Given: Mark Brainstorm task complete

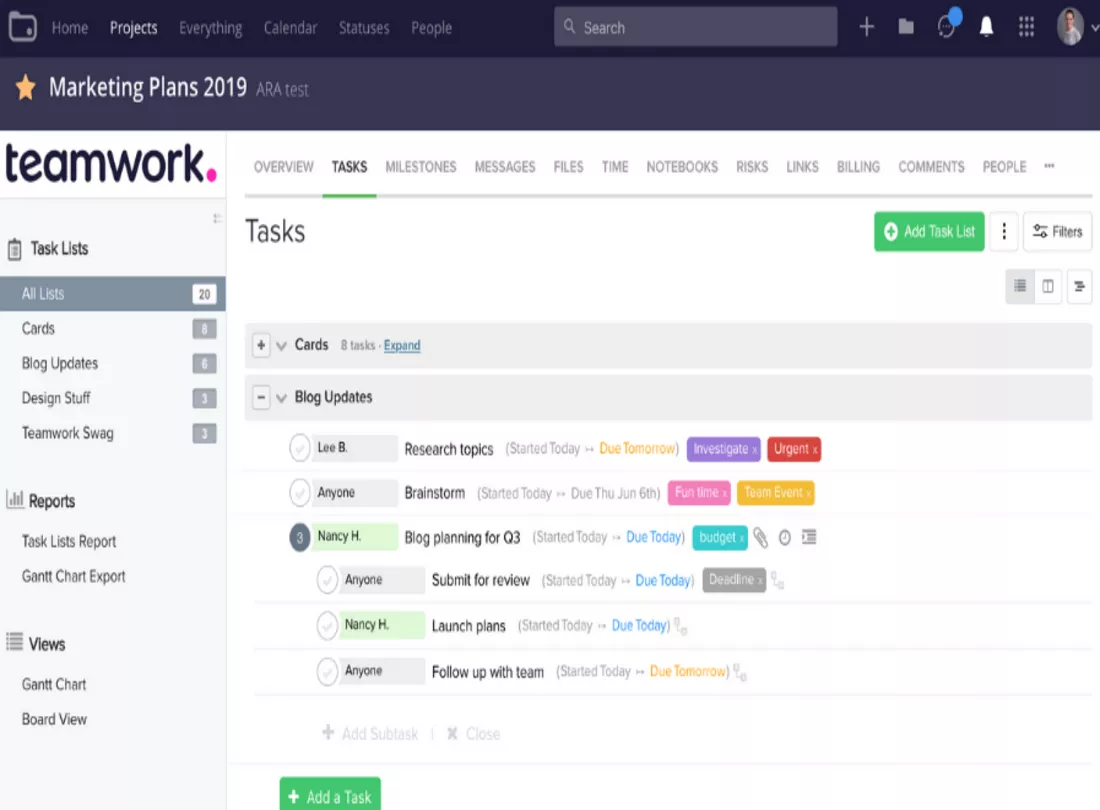Looking at the screenshot, I should (300, 492).
